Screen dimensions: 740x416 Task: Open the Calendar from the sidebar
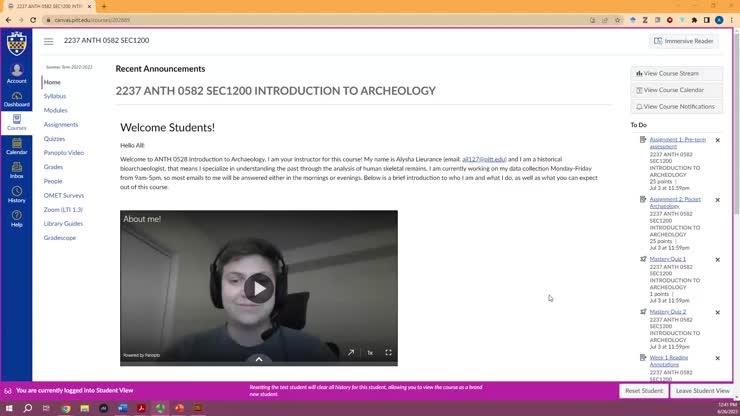[x=17, y=146]
